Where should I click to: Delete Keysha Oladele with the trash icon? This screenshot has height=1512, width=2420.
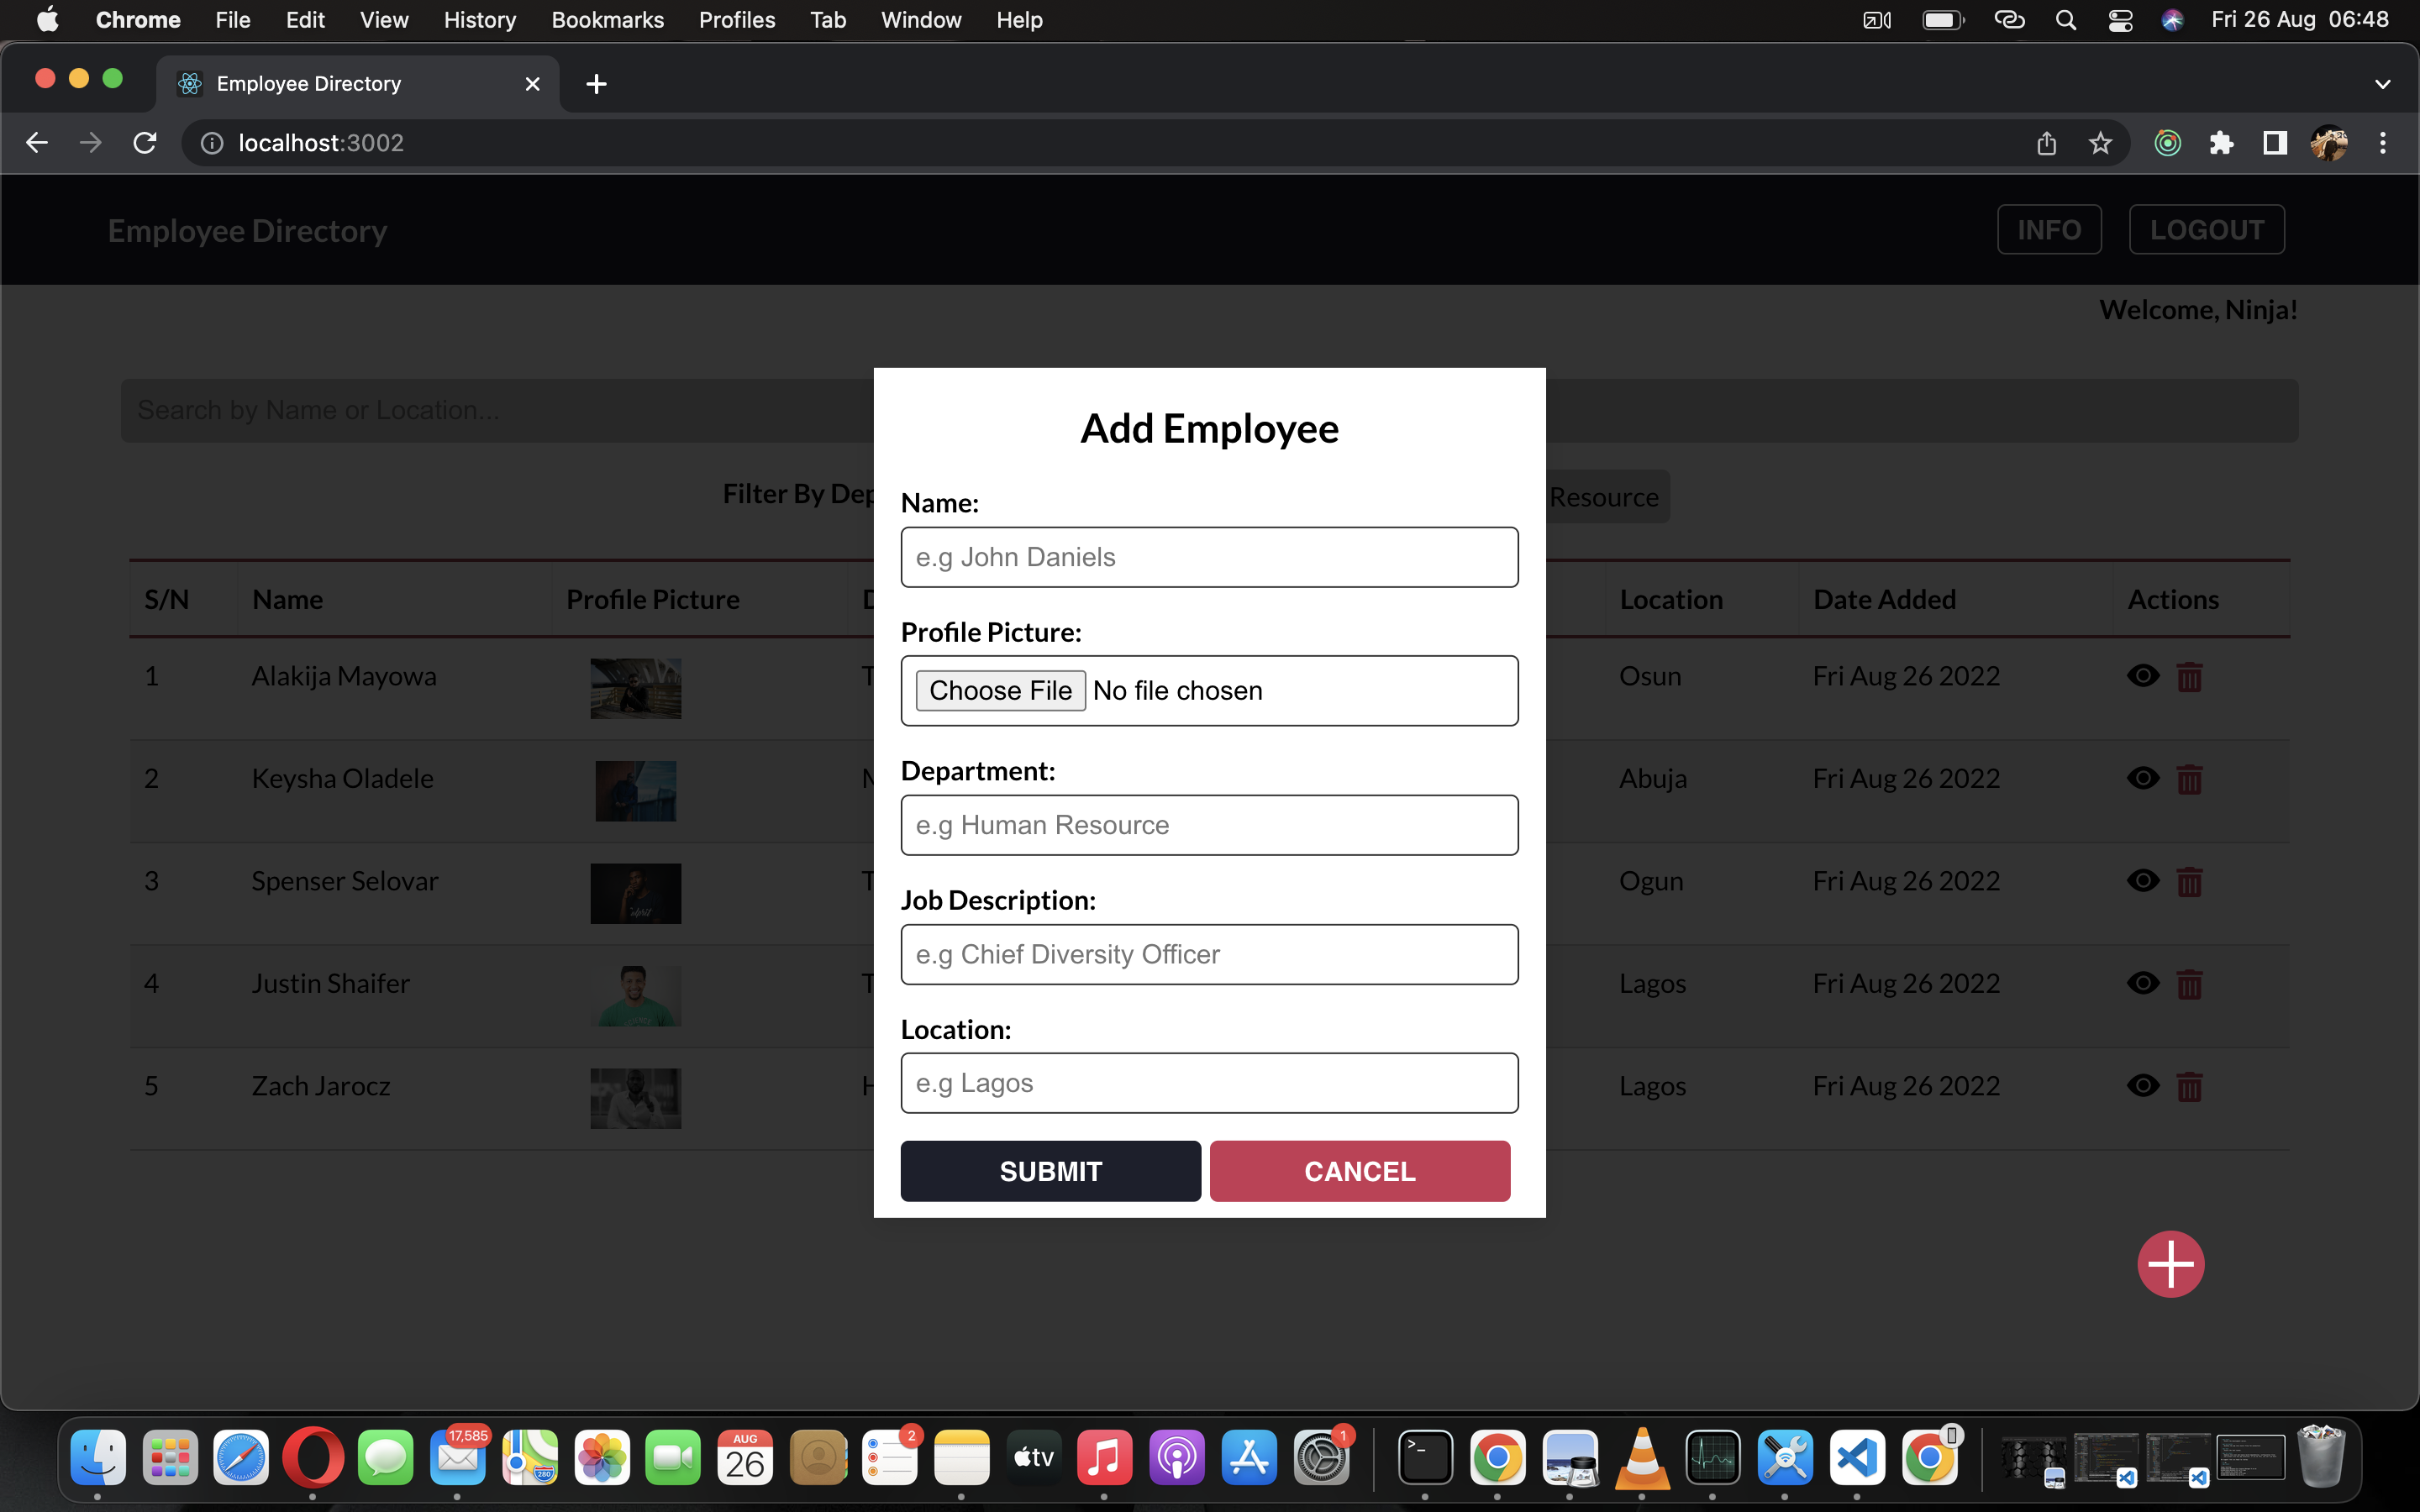(x=2190, y=779)
